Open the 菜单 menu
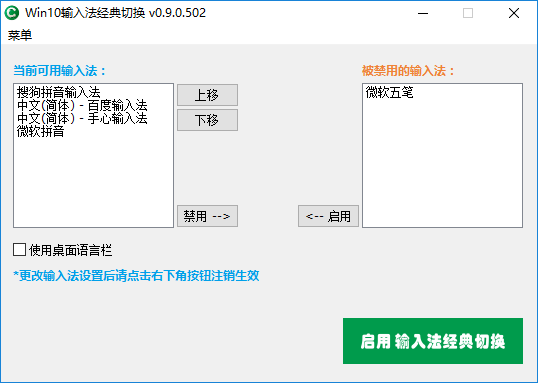Viewport: 538px width, 383px height. pos(20,35)
